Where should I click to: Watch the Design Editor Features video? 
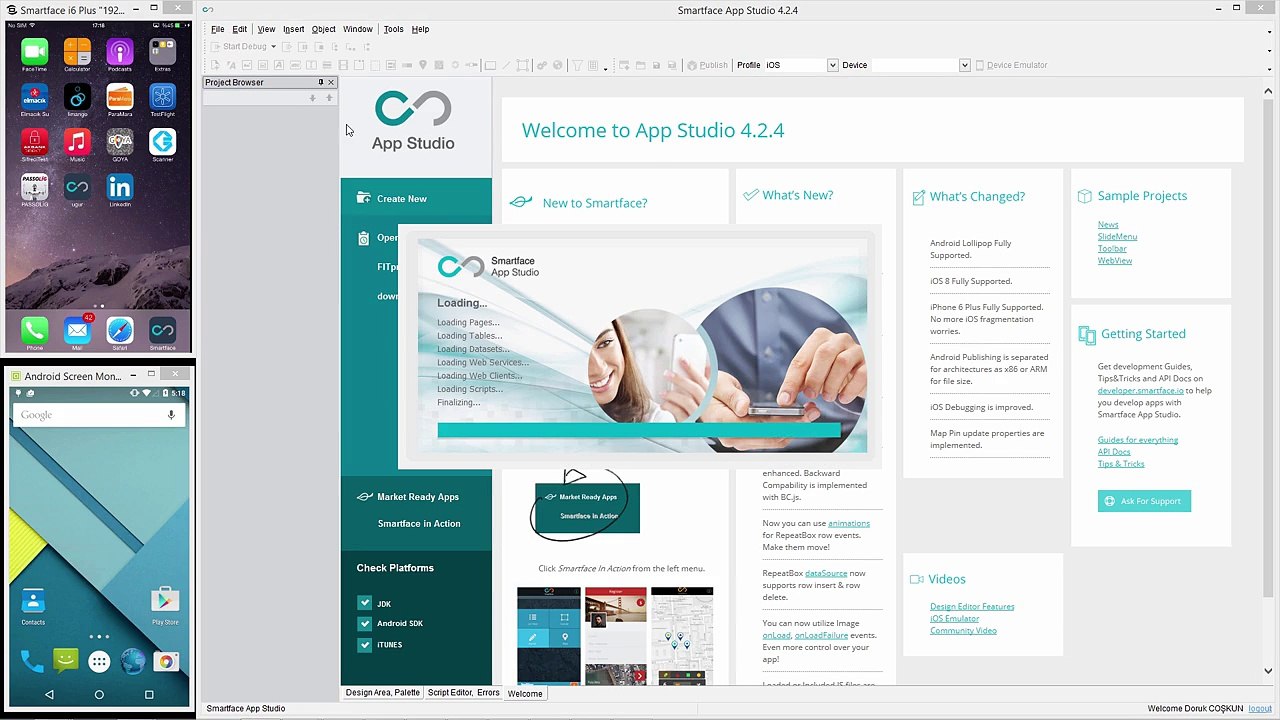click(972, 607)
